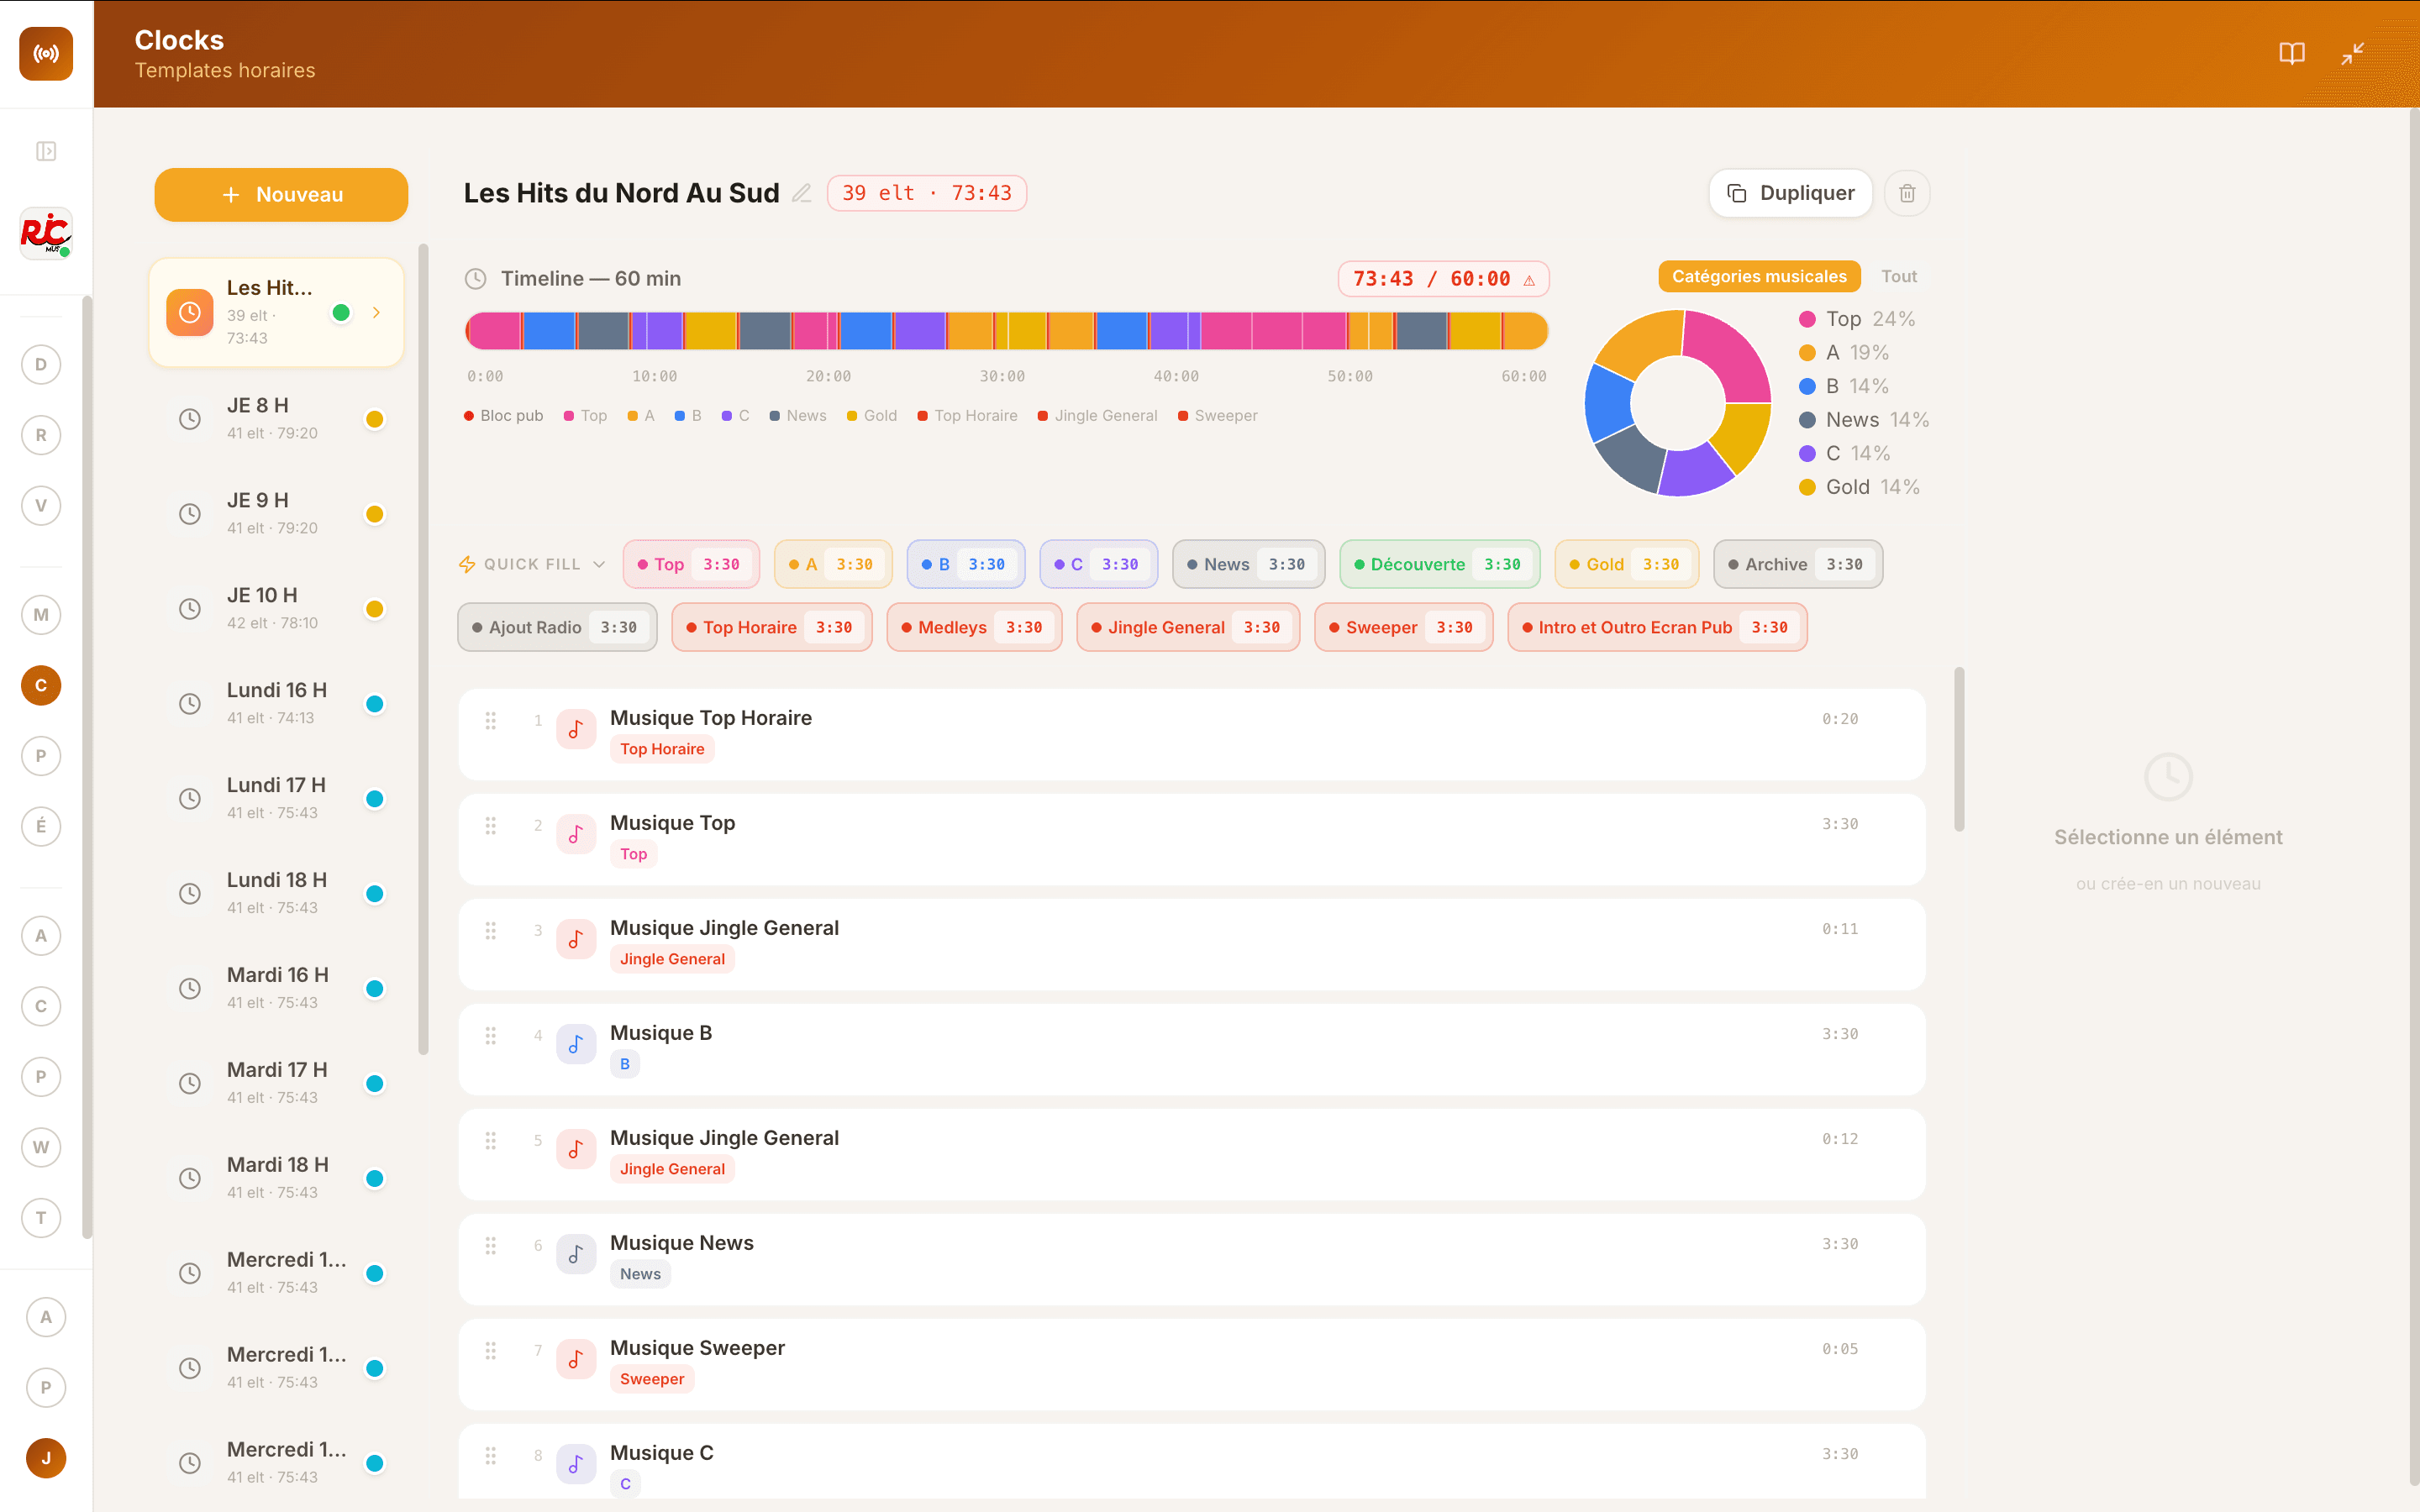Click the Top legend swatch in pie chart
Screen dimensions: 2420x1512
1807,319
